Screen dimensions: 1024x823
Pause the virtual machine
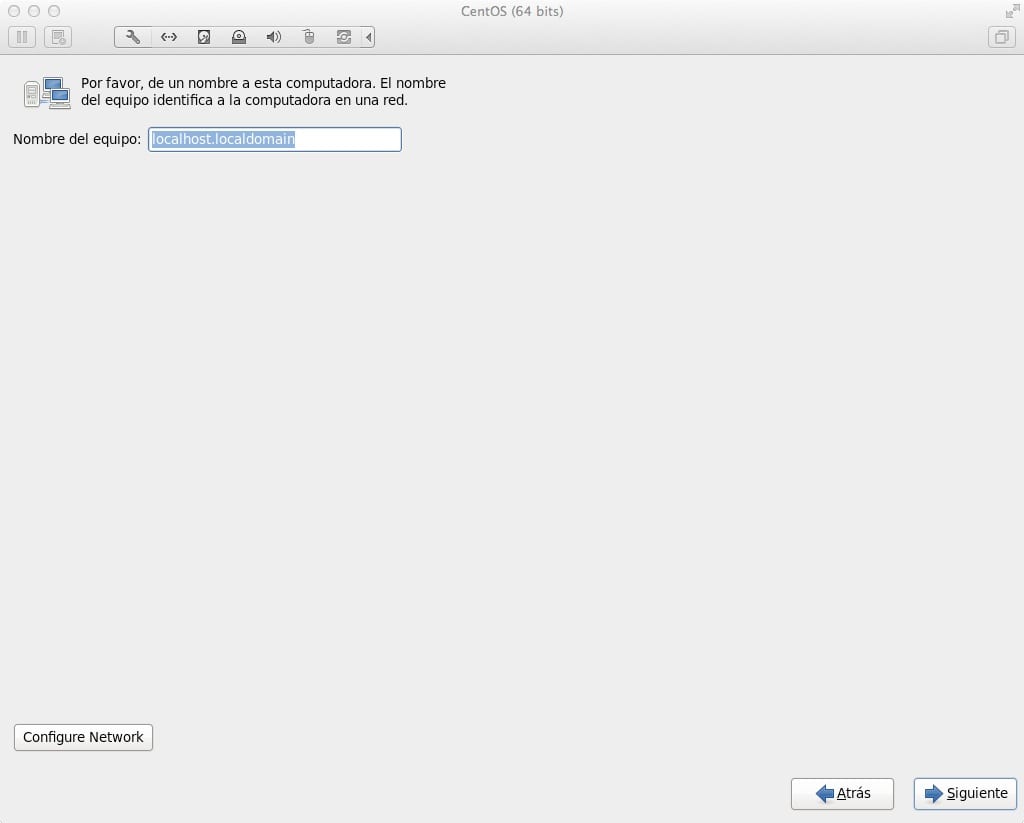click(x=22, y=38)
